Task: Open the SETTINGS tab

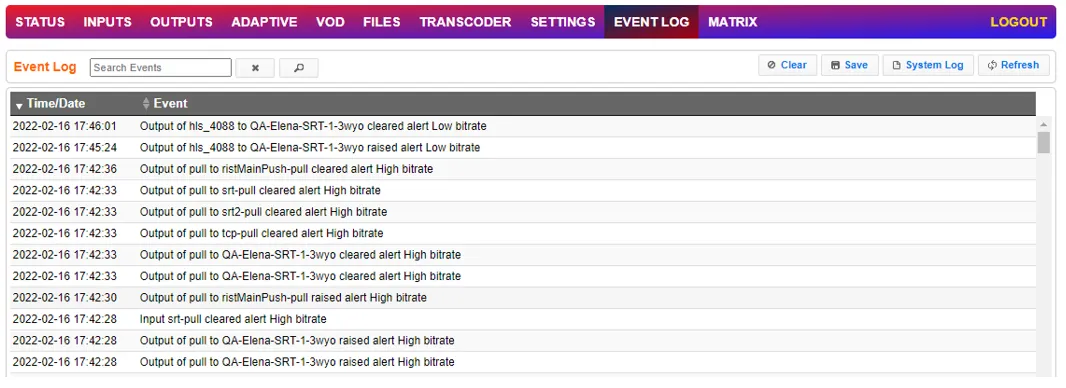Action: 563,22
